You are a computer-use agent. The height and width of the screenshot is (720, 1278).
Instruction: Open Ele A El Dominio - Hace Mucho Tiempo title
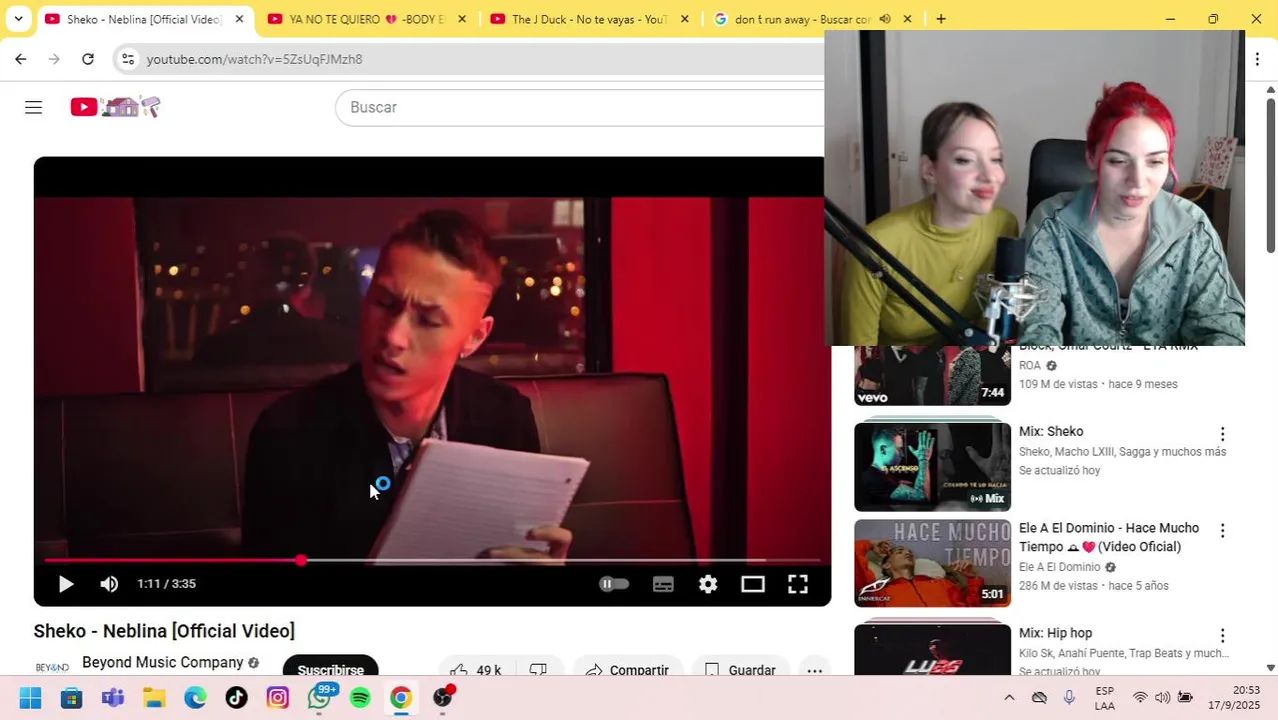(x=1109, y=537)
